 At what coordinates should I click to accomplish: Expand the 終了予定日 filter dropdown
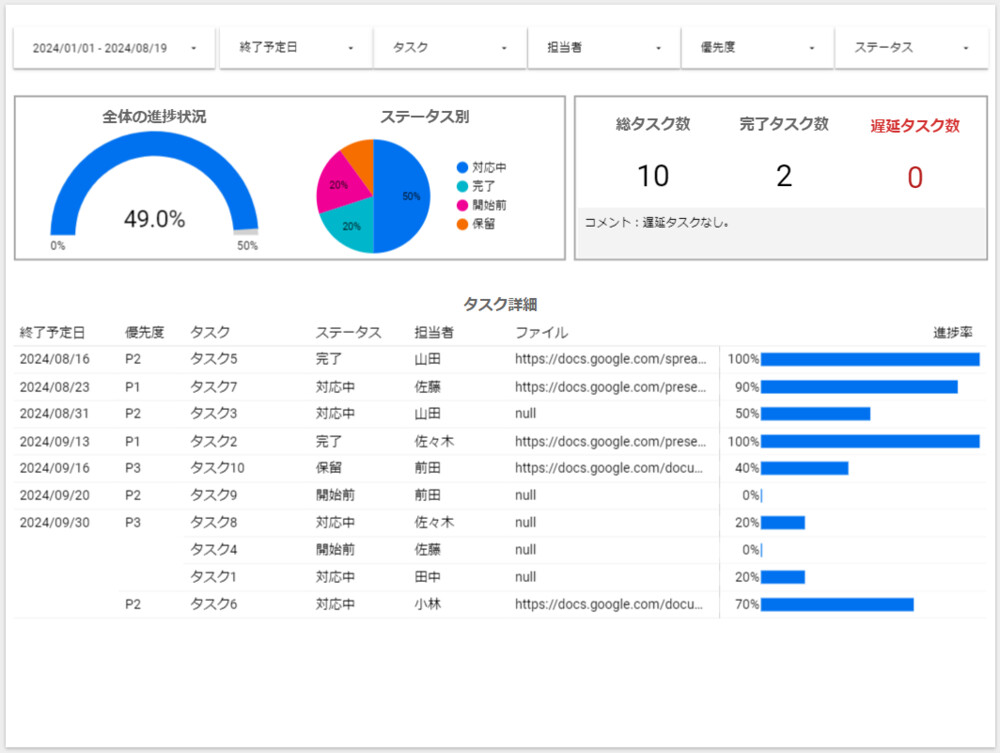[297, 48]
